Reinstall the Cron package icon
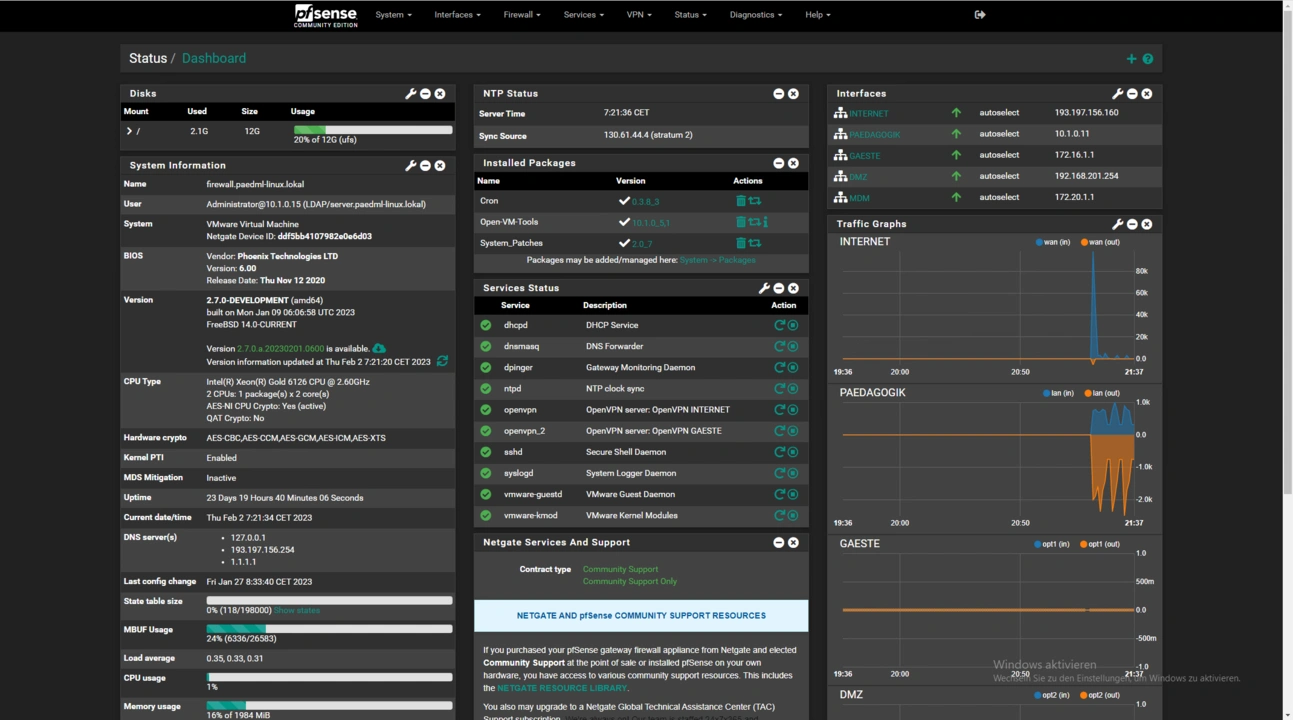 [754, 201]
